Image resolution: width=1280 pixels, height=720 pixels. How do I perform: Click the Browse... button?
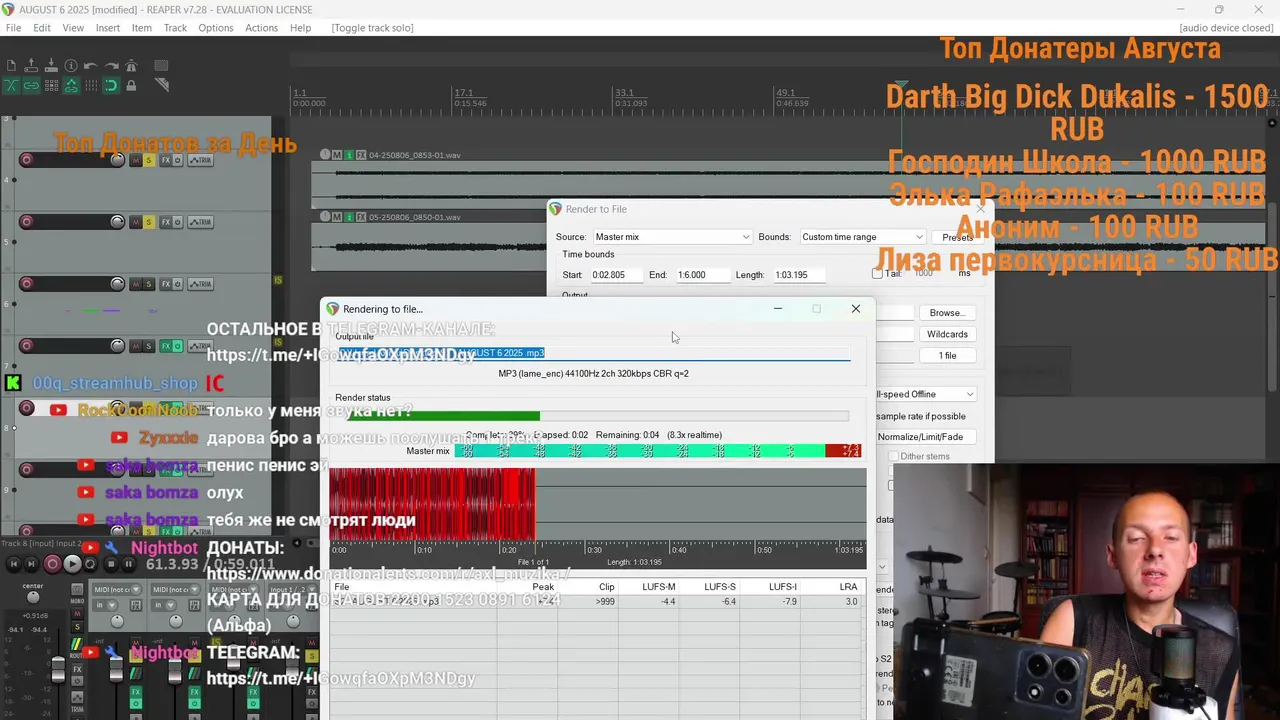coord(946,313)
